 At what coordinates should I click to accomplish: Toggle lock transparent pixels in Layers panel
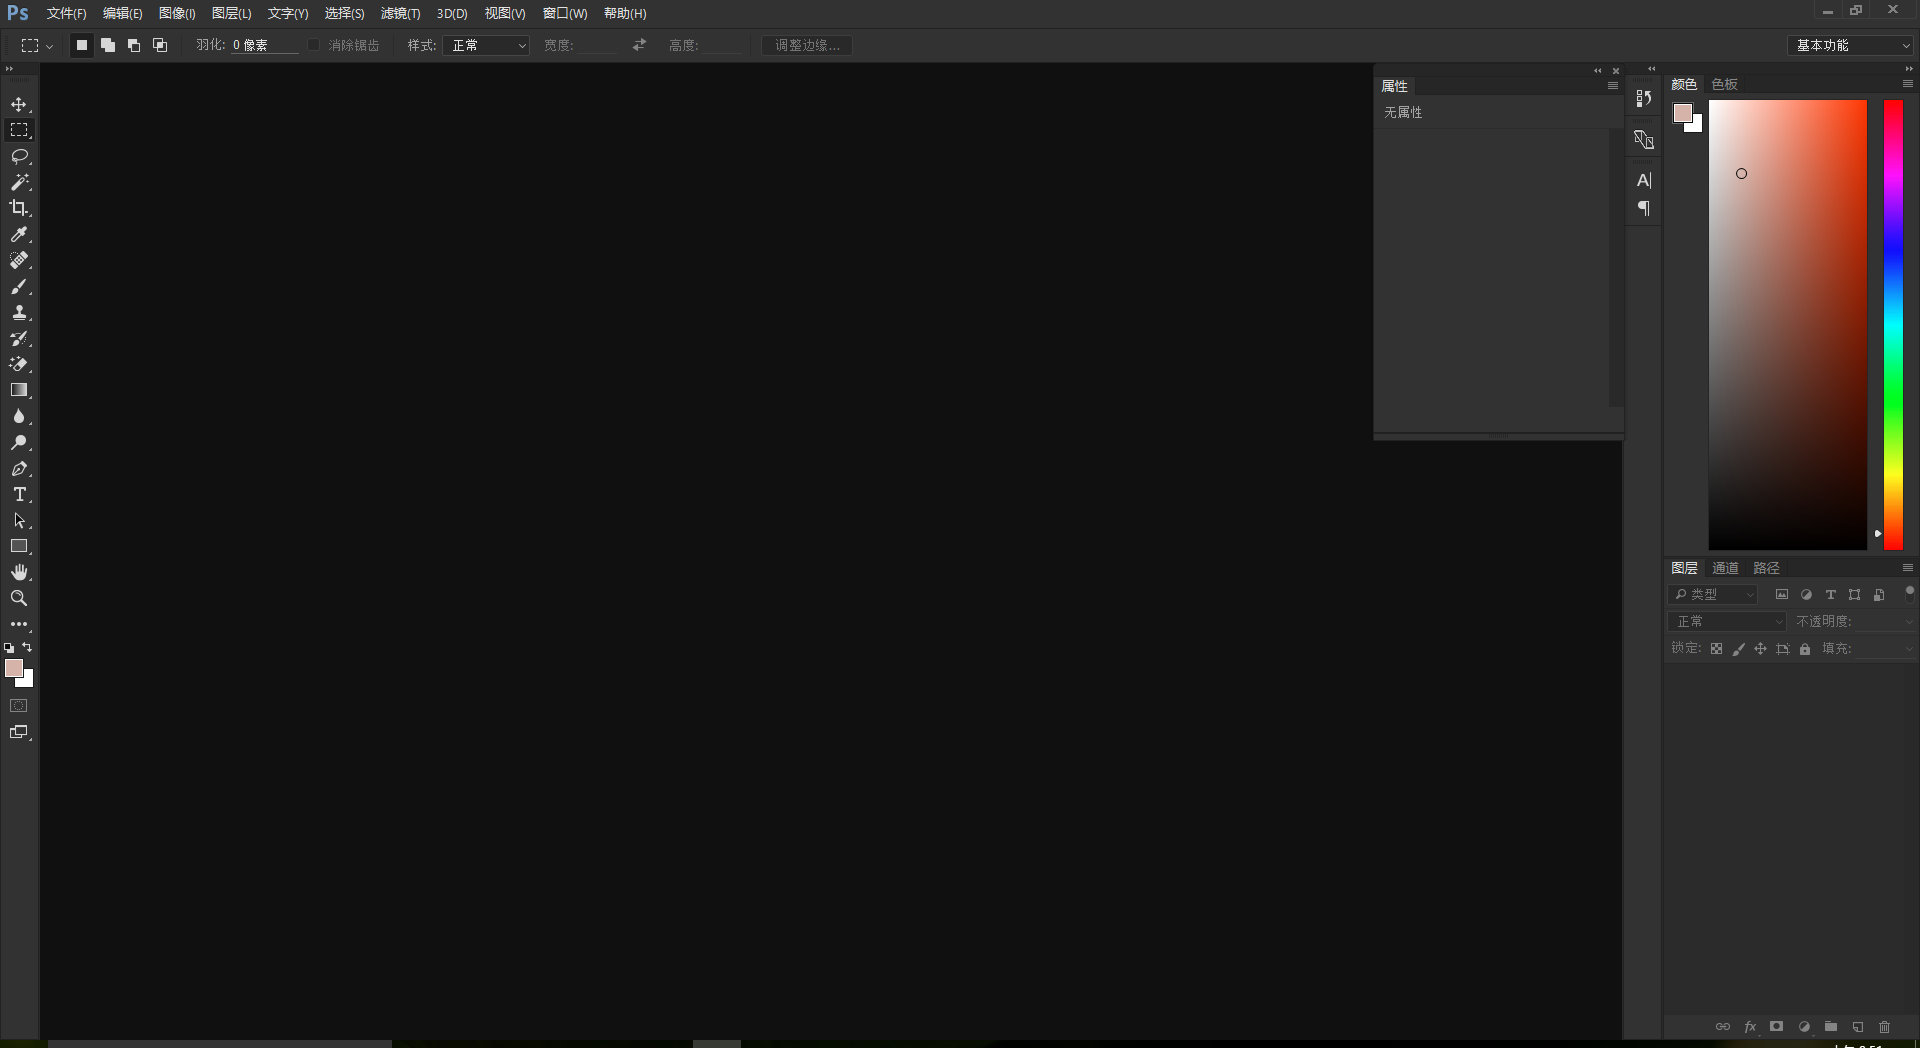(1716, 649)
